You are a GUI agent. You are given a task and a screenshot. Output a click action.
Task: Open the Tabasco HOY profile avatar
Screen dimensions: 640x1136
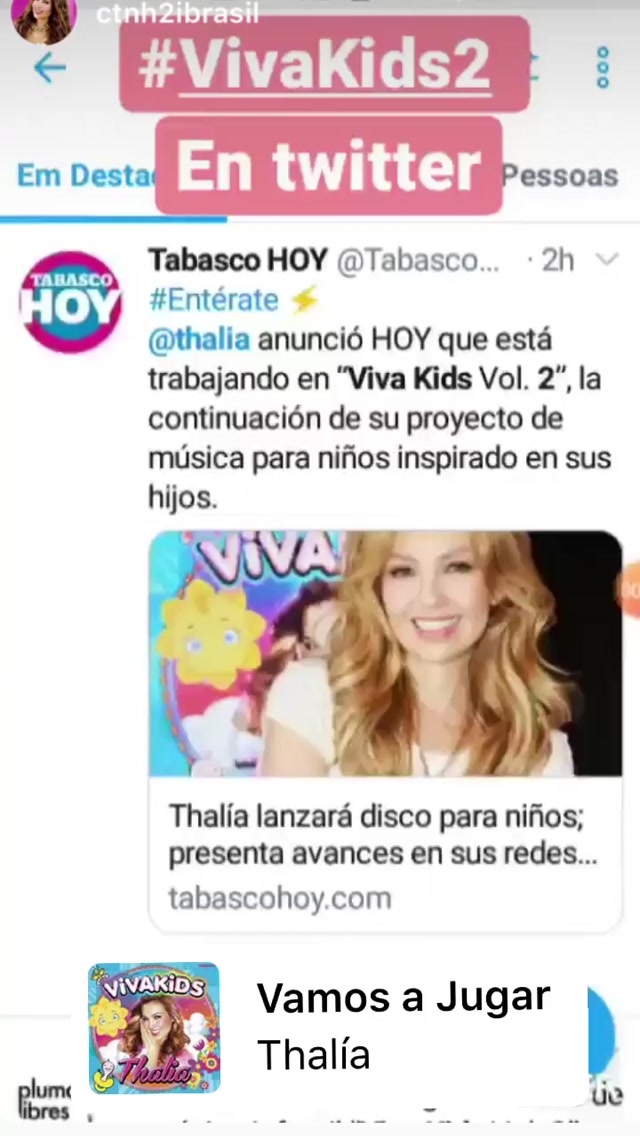(70, 301)
